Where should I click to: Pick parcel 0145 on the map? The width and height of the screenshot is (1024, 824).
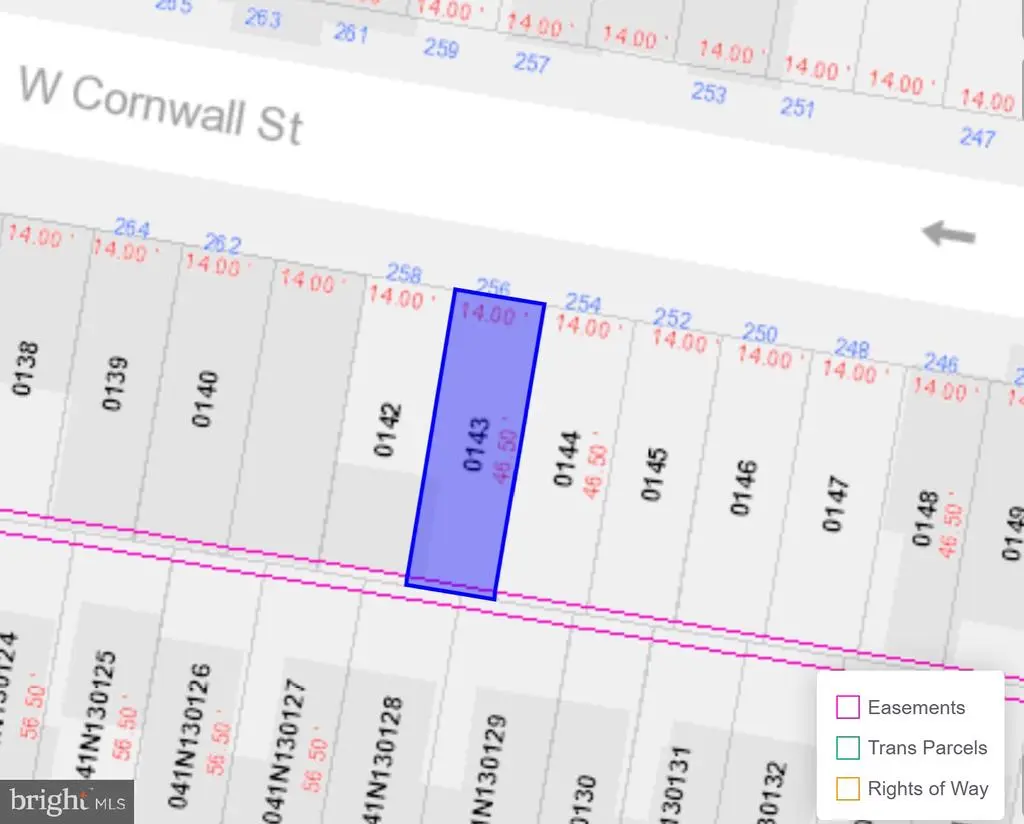[654, 473]
